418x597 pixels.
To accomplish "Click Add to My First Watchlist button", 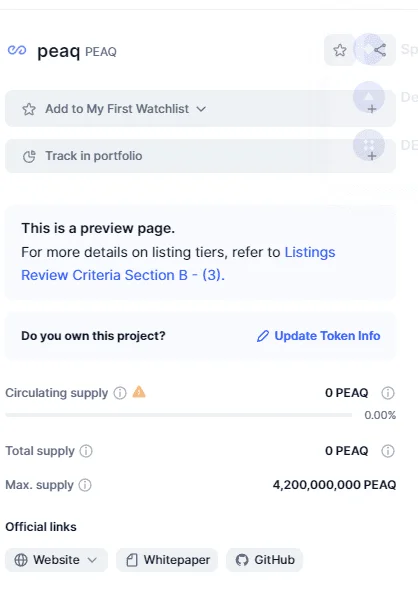I will (x=200, y=109).
